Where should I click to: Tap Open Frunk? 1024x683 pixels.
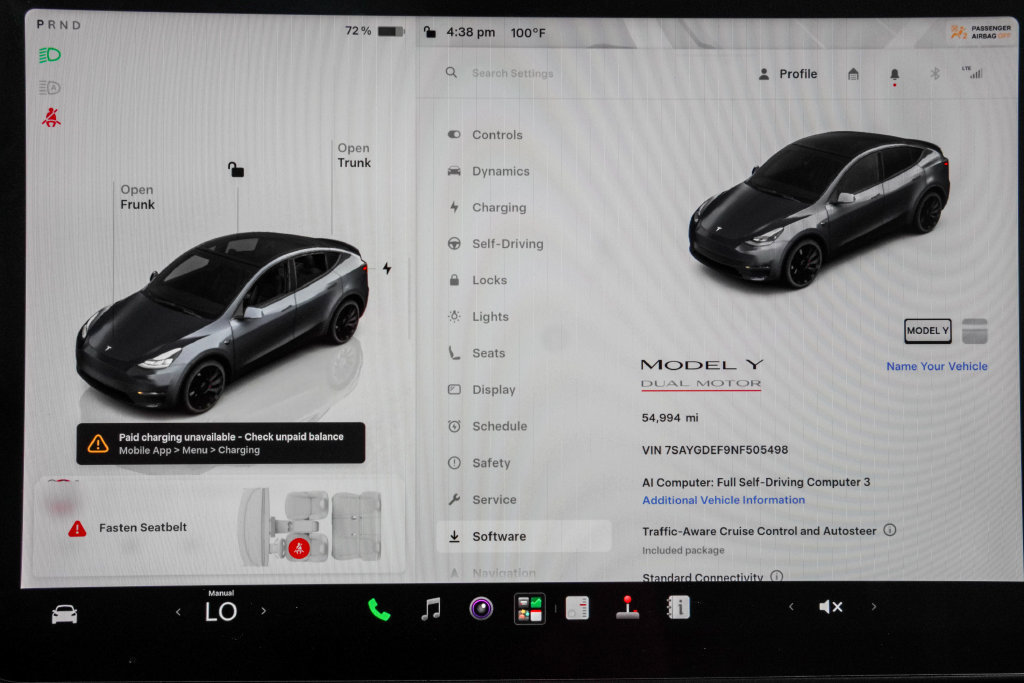coord(137,197)
